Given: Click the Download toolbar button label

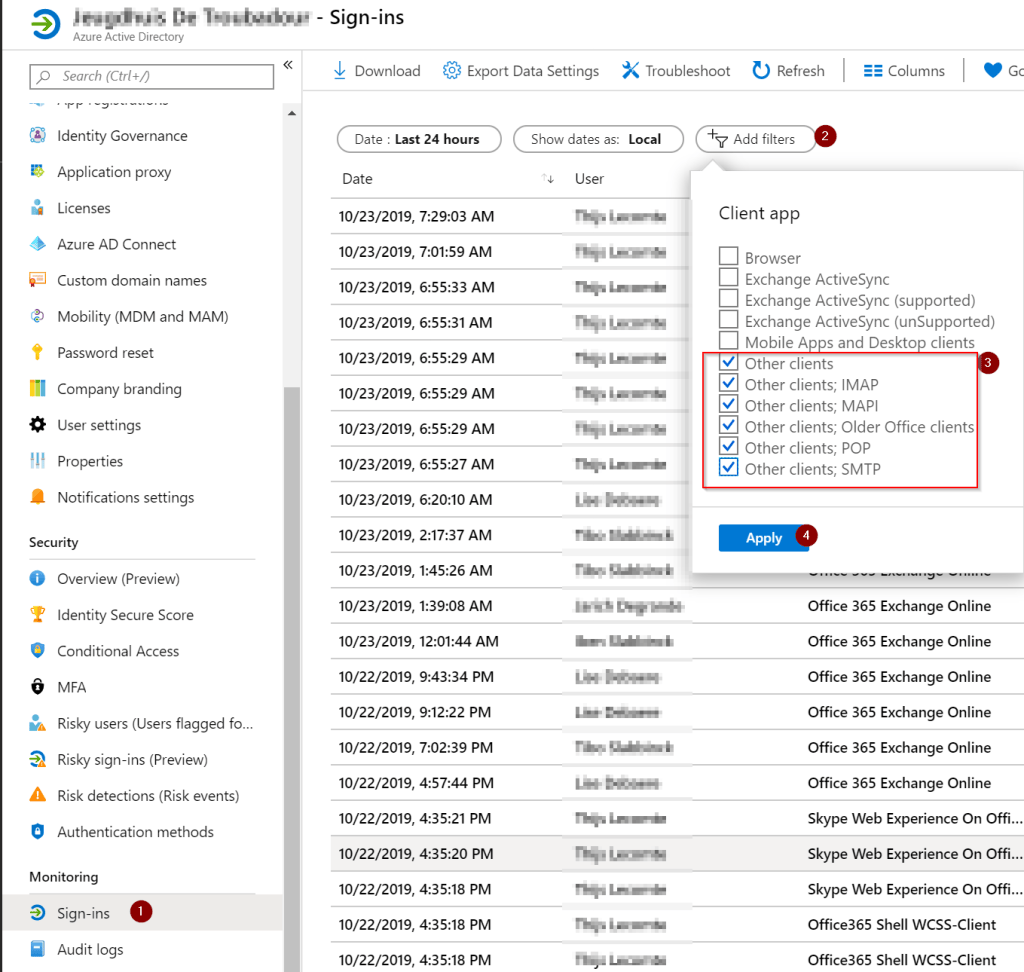Looking at the screenshot, I should pos(387,71).
